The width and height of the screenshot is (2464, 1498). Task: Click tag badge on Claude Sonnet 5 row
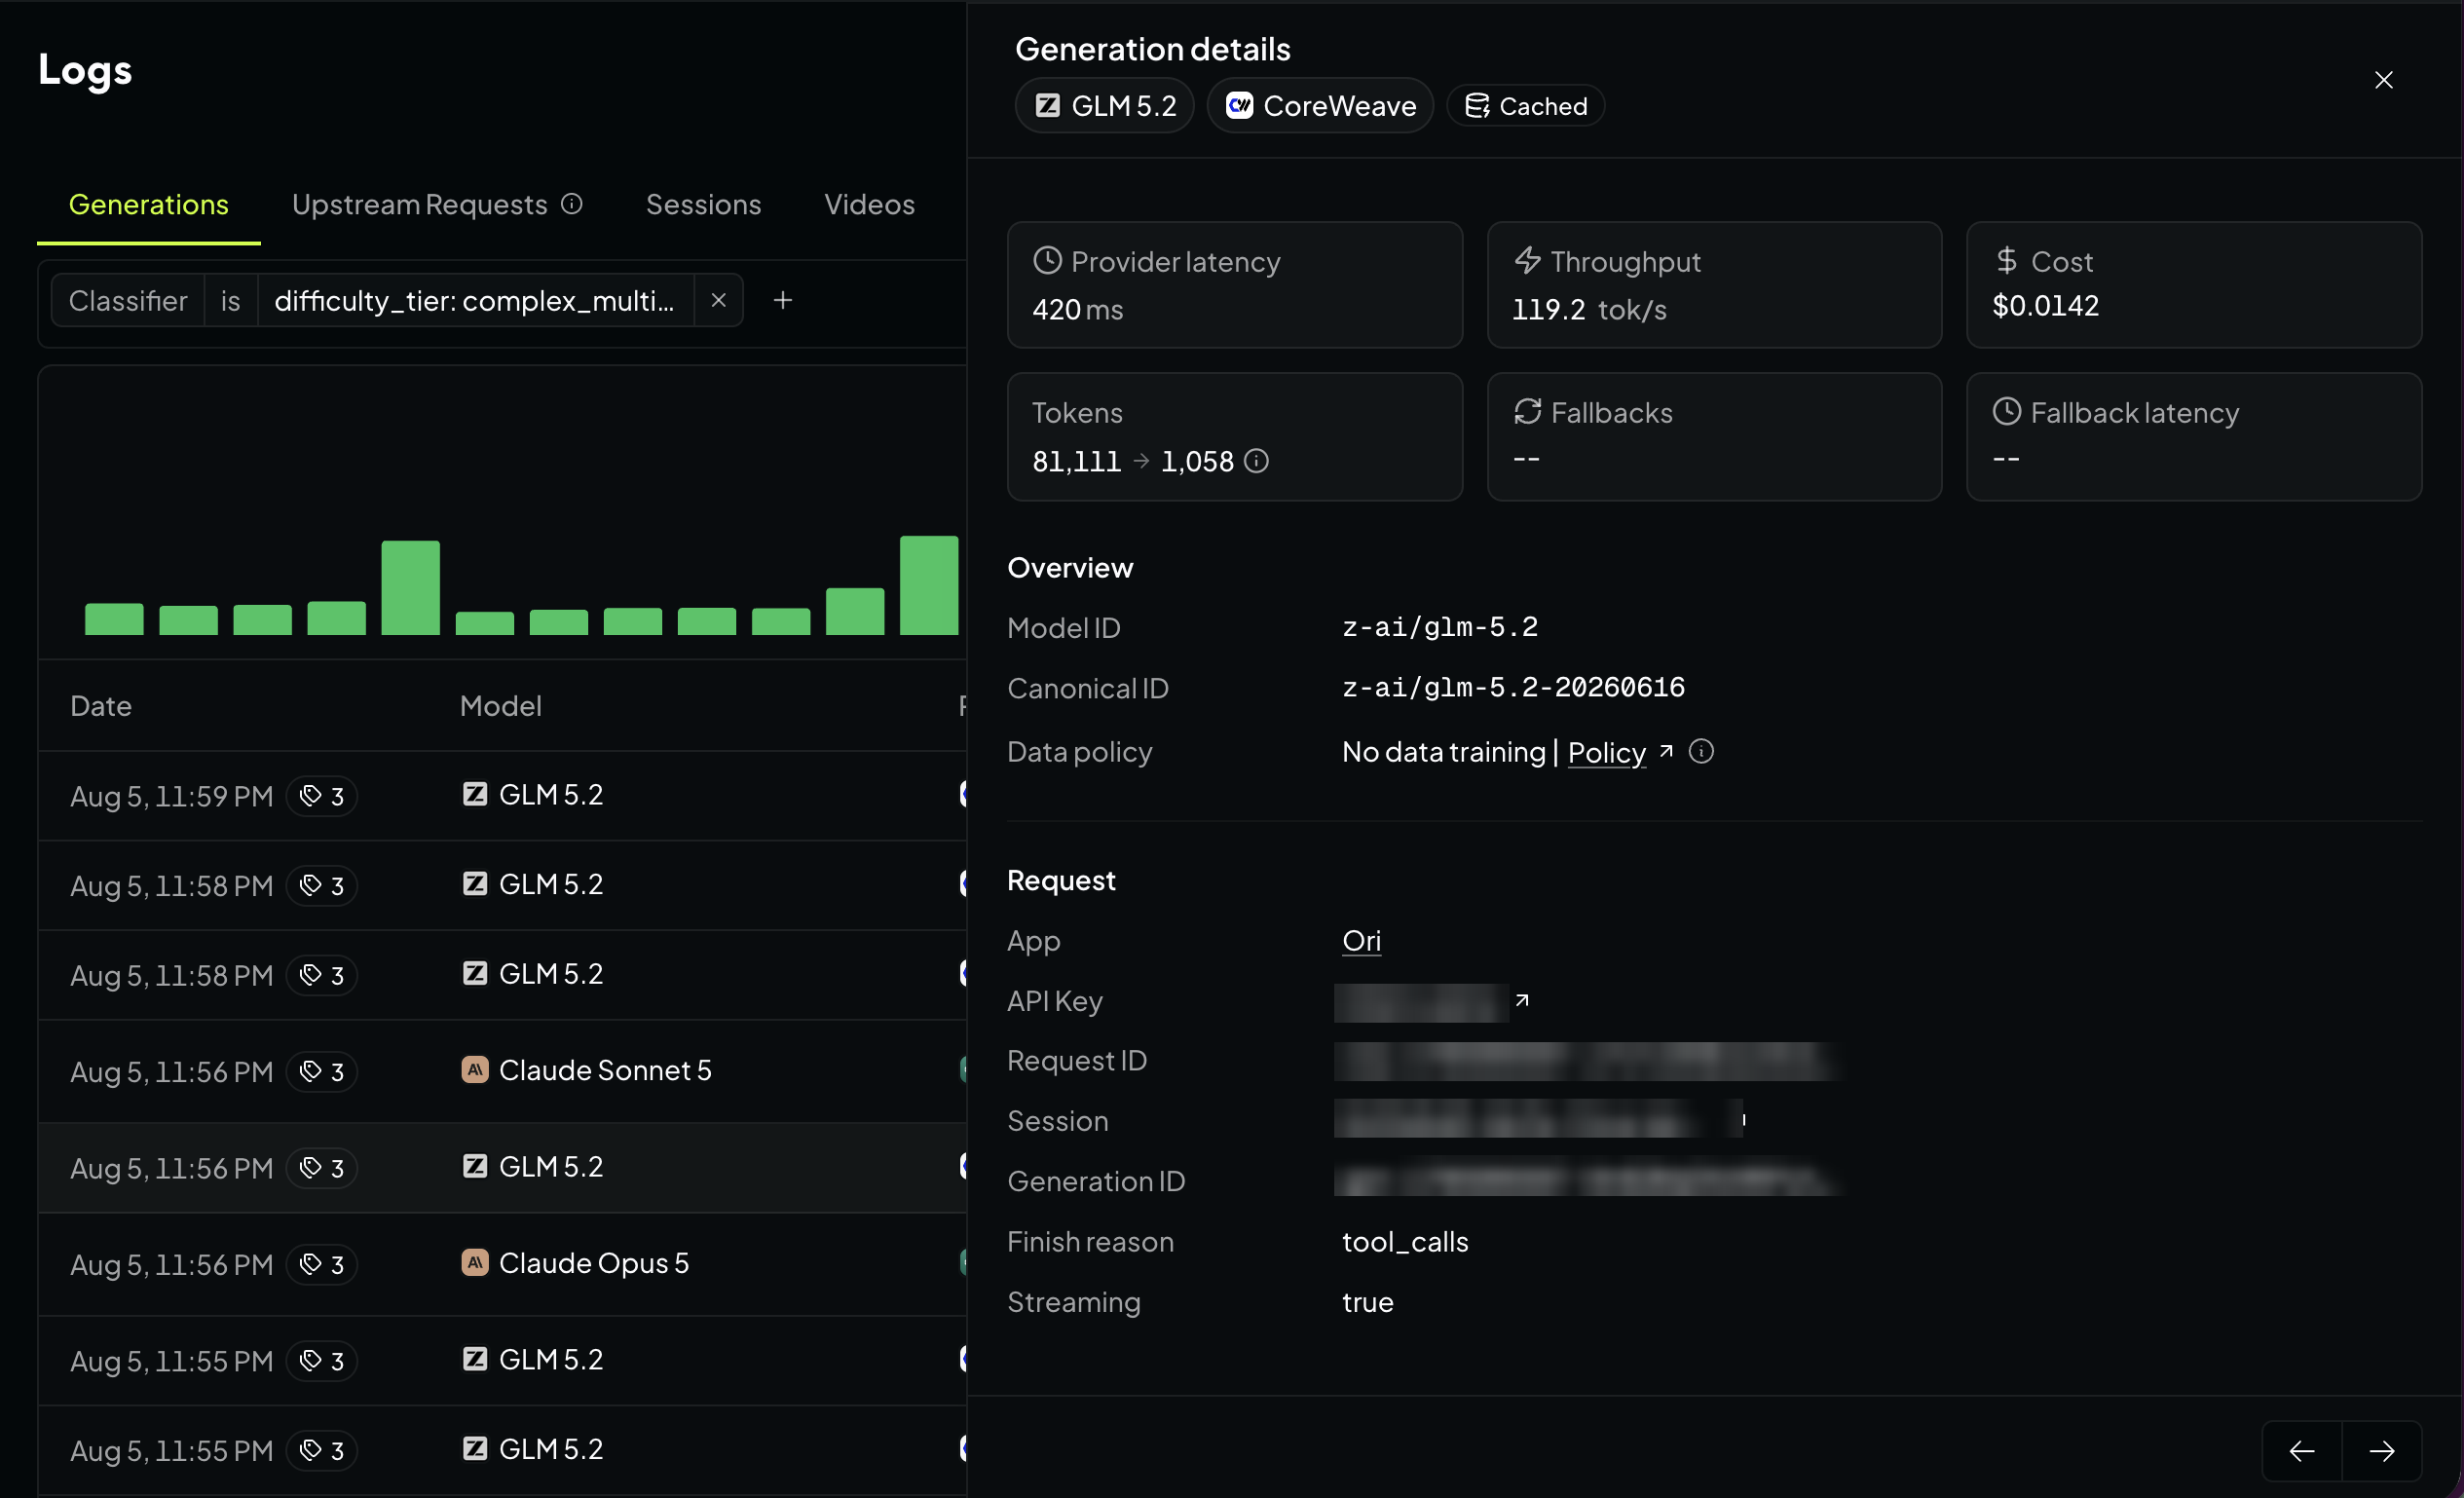tap(322, 1072)
